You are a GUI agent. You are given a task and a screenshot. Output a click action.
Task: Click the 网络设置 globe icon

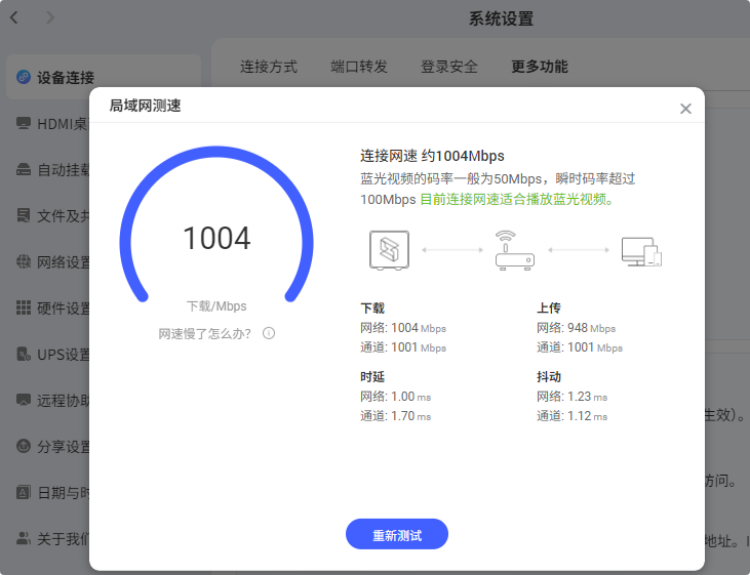pyautogui.click(x=23, y=262)
